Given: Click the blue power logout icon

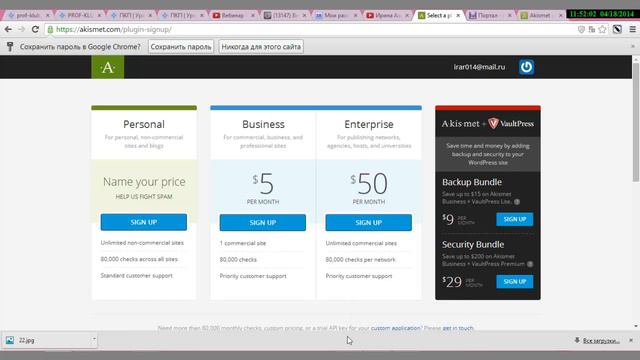Looking at the screenshot, I should pyautogui.click(x=526, y=67).
